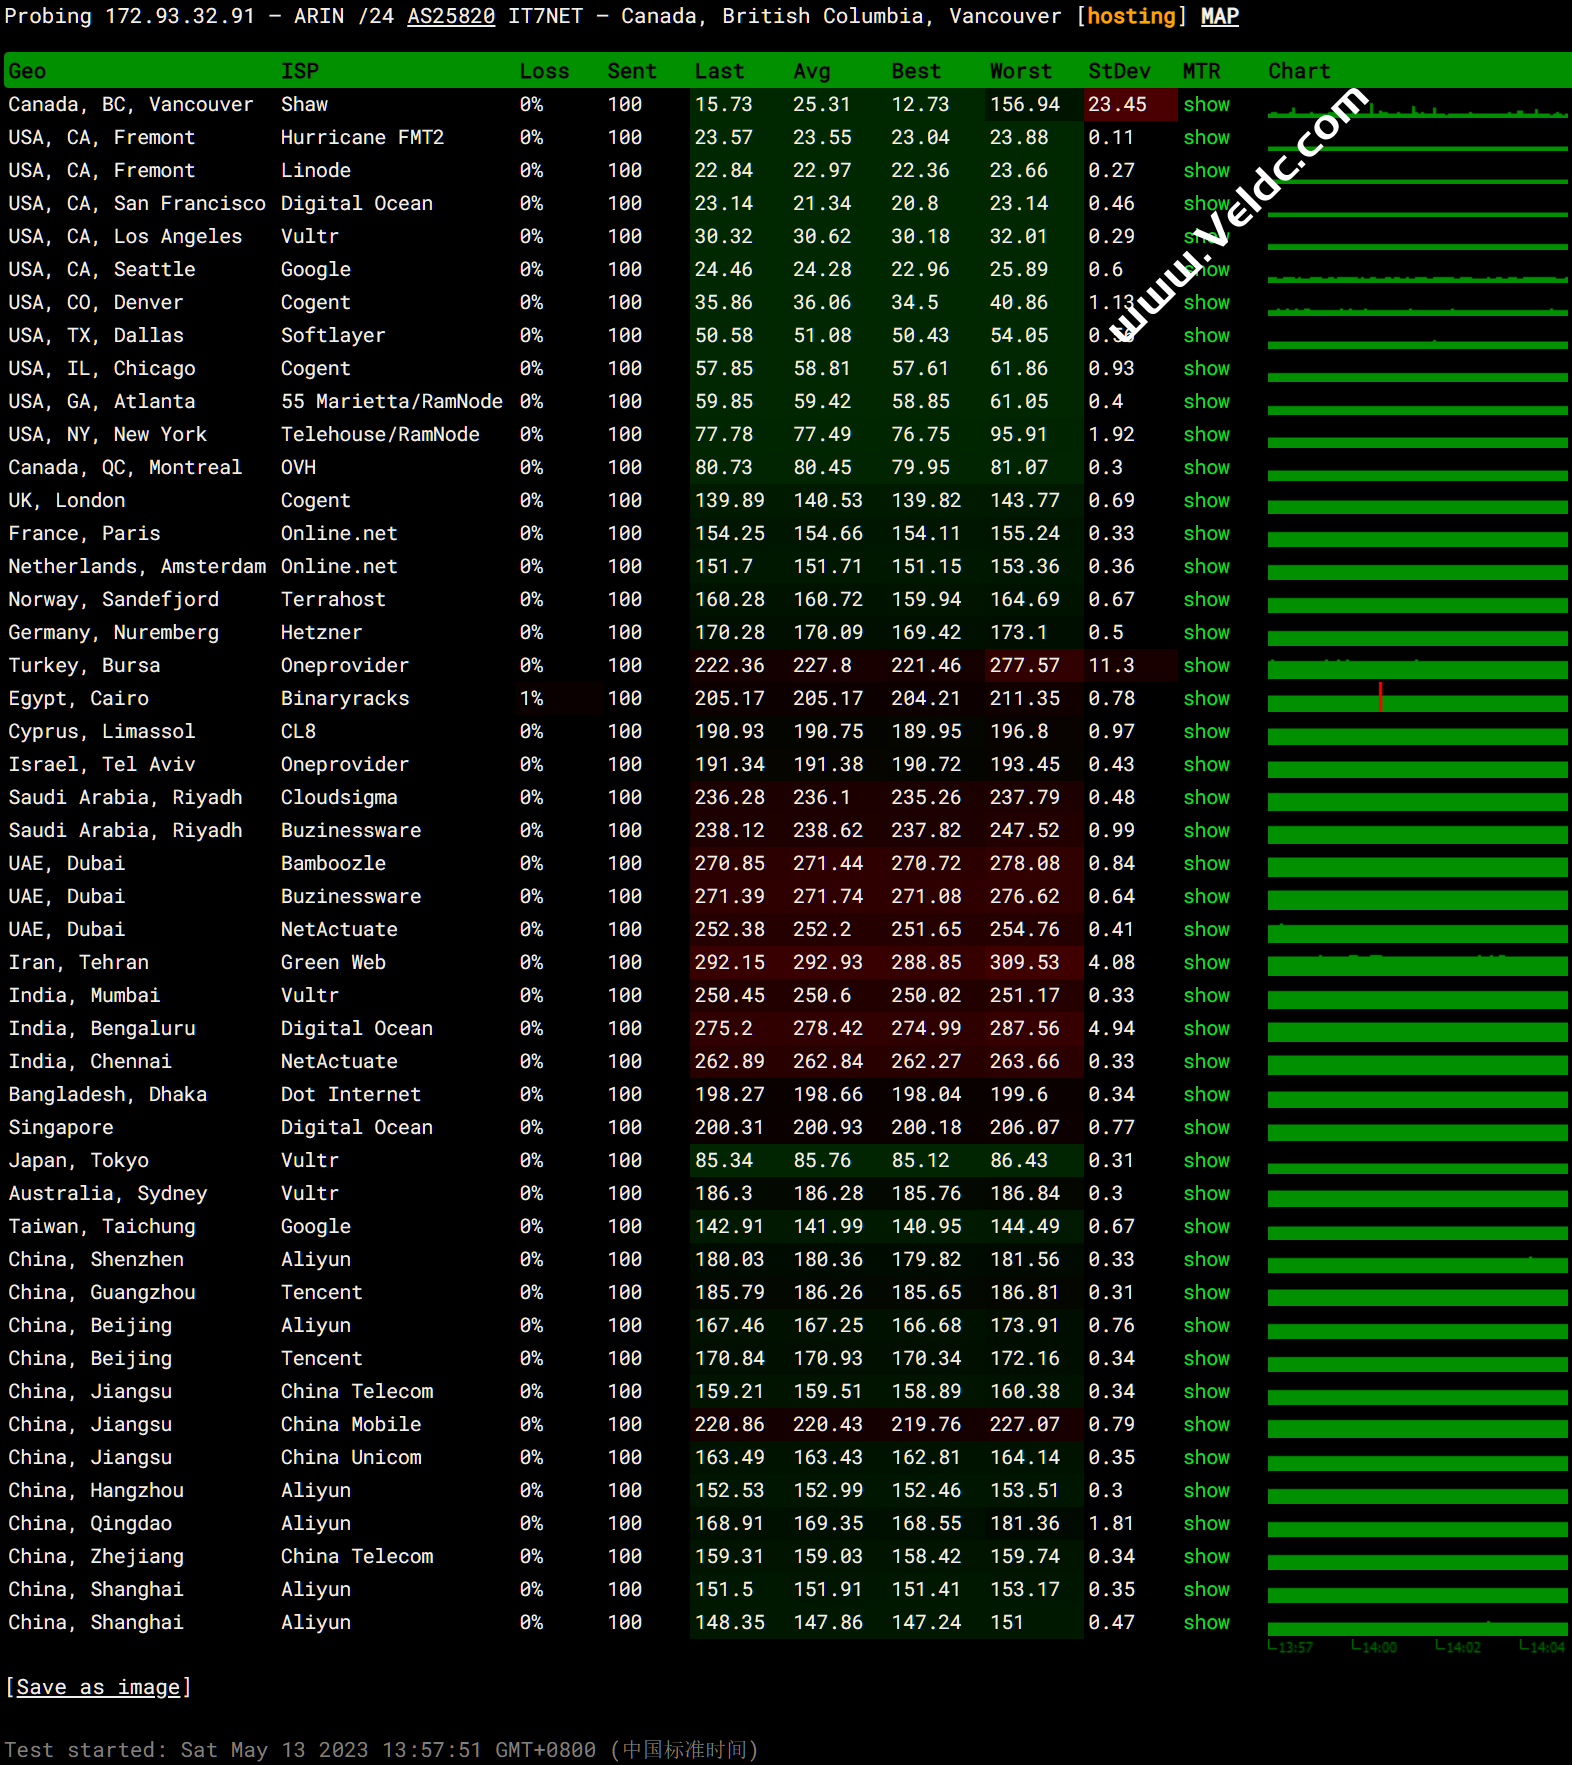The height and width of the screenshot is (1765, 1572).
Task: Show MTR for Cyprus, Limassol
Action: click(1206, 731)
